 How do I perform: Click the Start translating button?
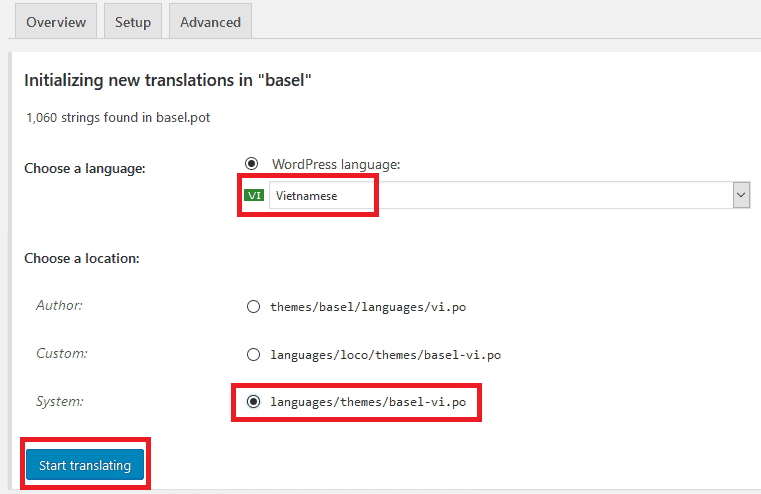(85, 465)
